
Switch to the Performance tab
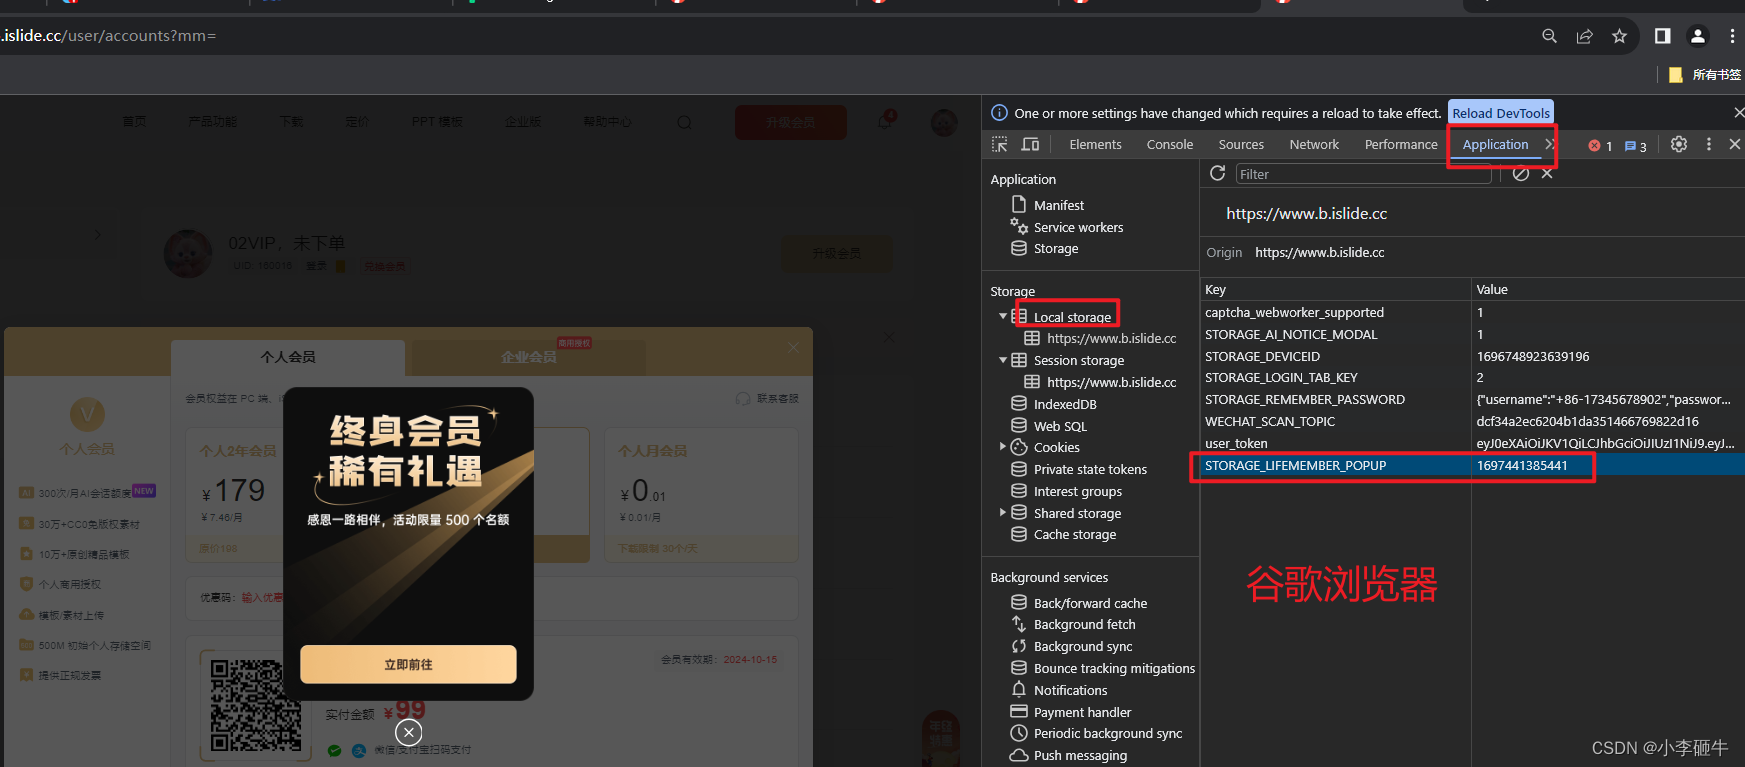(1401, 145)
